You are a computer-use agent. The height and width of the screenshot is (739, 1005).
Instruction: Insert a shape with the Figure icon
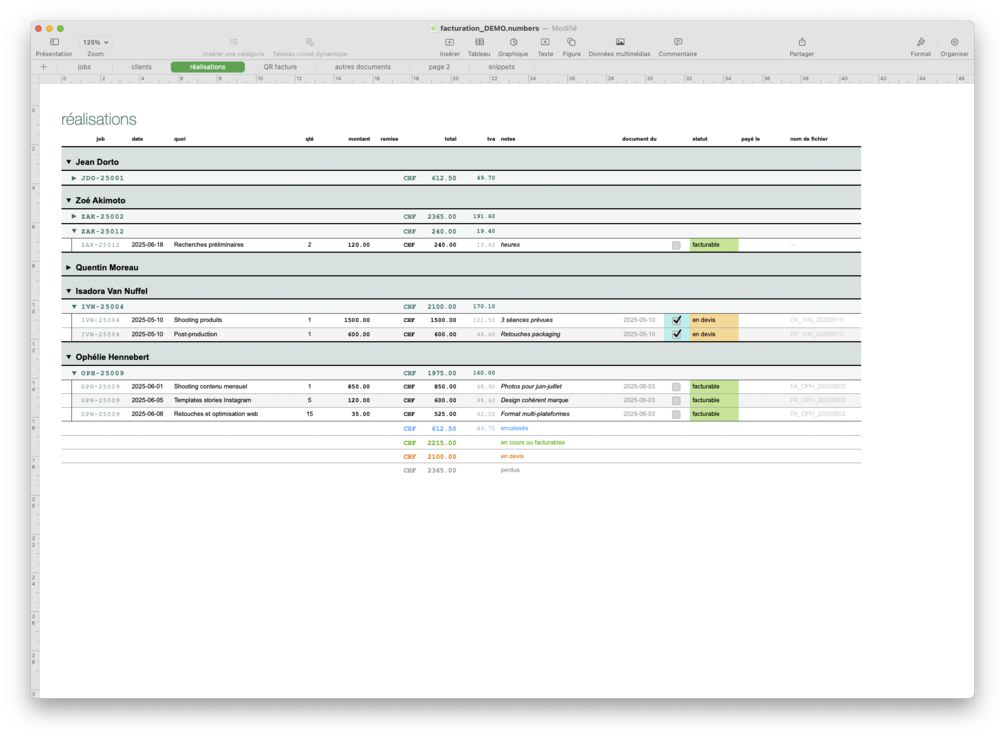(x=571, y=42)
